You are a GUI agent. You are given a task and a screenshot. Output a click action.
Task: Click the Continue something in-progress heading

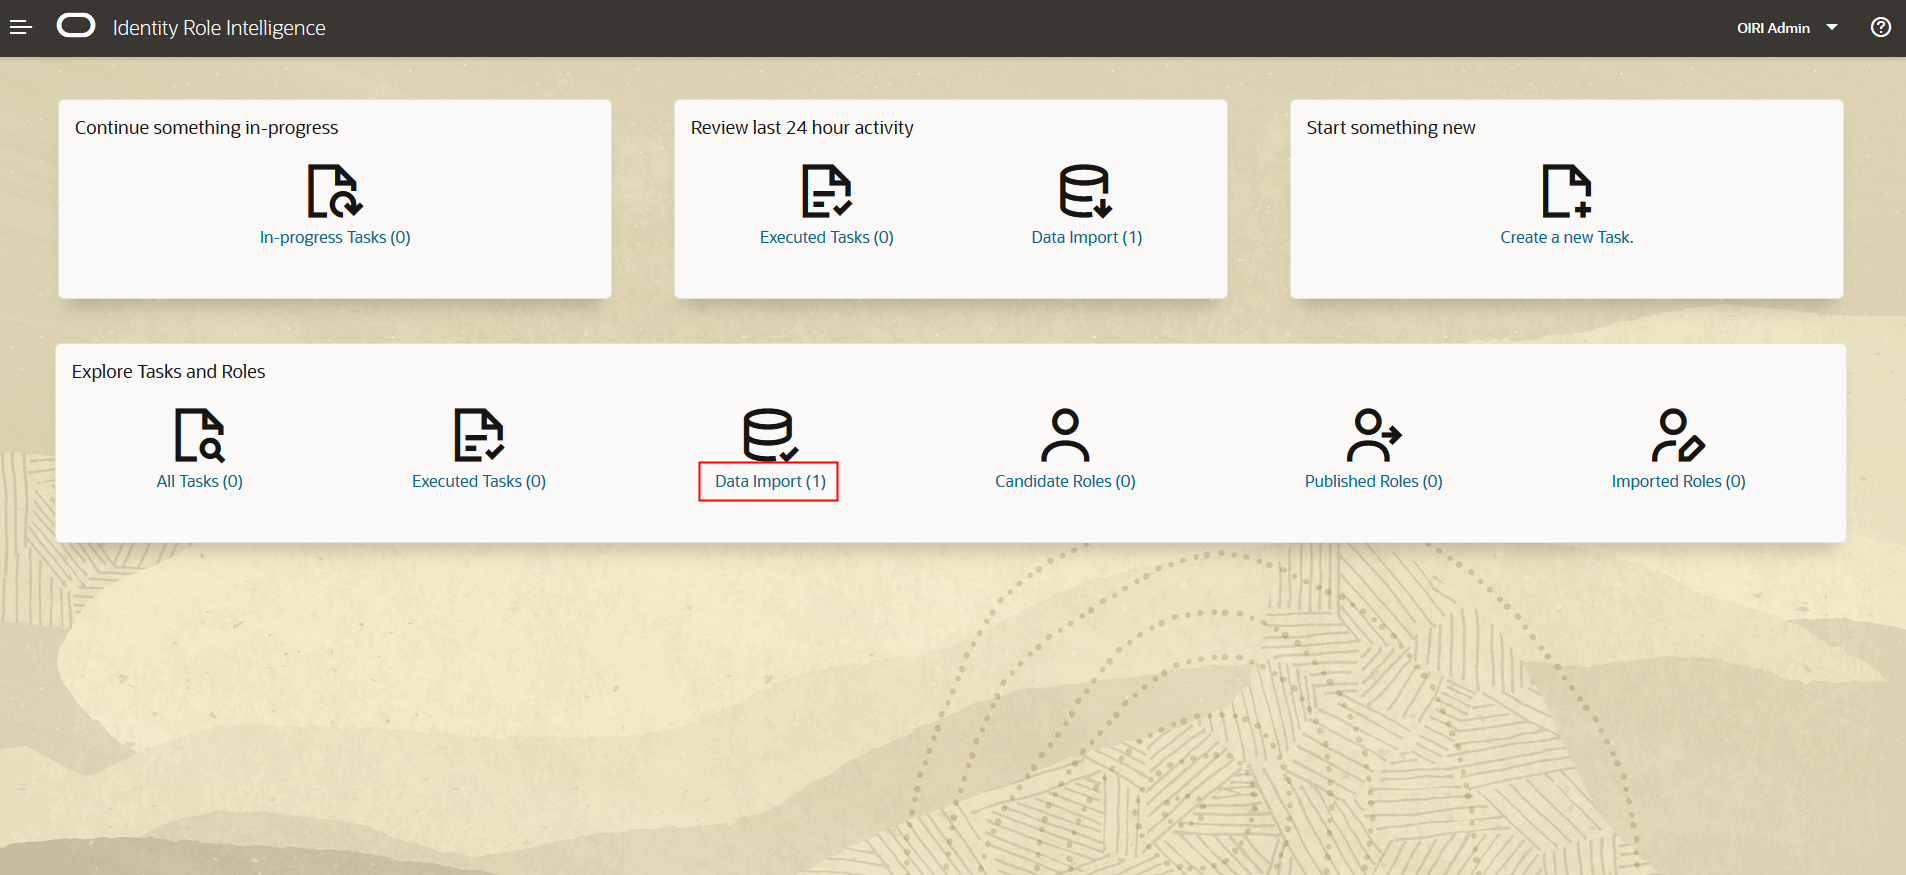pyautogui.click(x=207, y=128)
